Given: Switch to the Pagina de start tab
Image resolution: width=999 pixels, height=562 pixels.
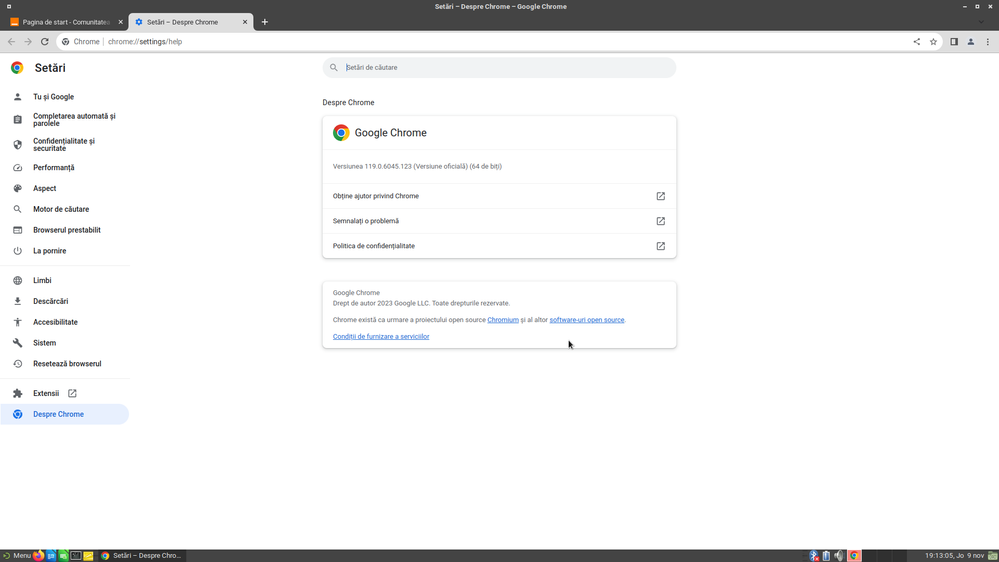Looking at the screenshot, I should click(65, 21).
